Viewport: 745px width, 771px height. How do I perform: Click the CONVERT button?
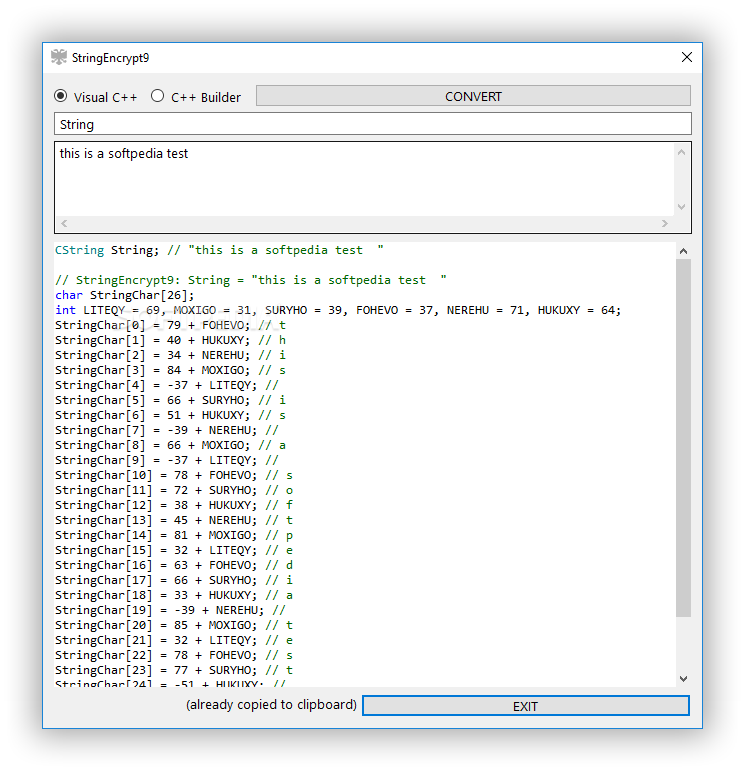(473, 96)
